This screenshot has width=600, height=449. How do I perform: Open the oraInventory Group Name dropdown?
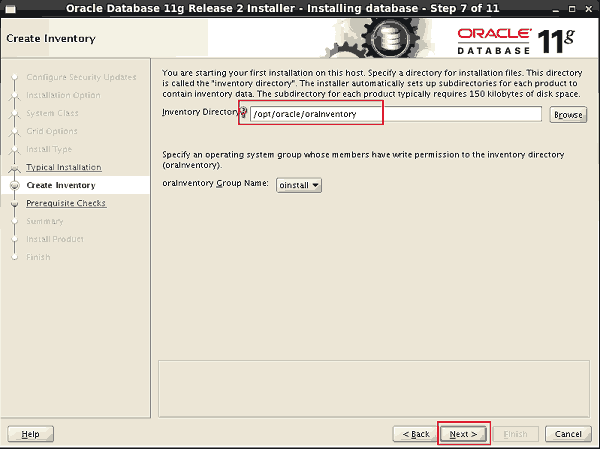click(x=299, y=185)
